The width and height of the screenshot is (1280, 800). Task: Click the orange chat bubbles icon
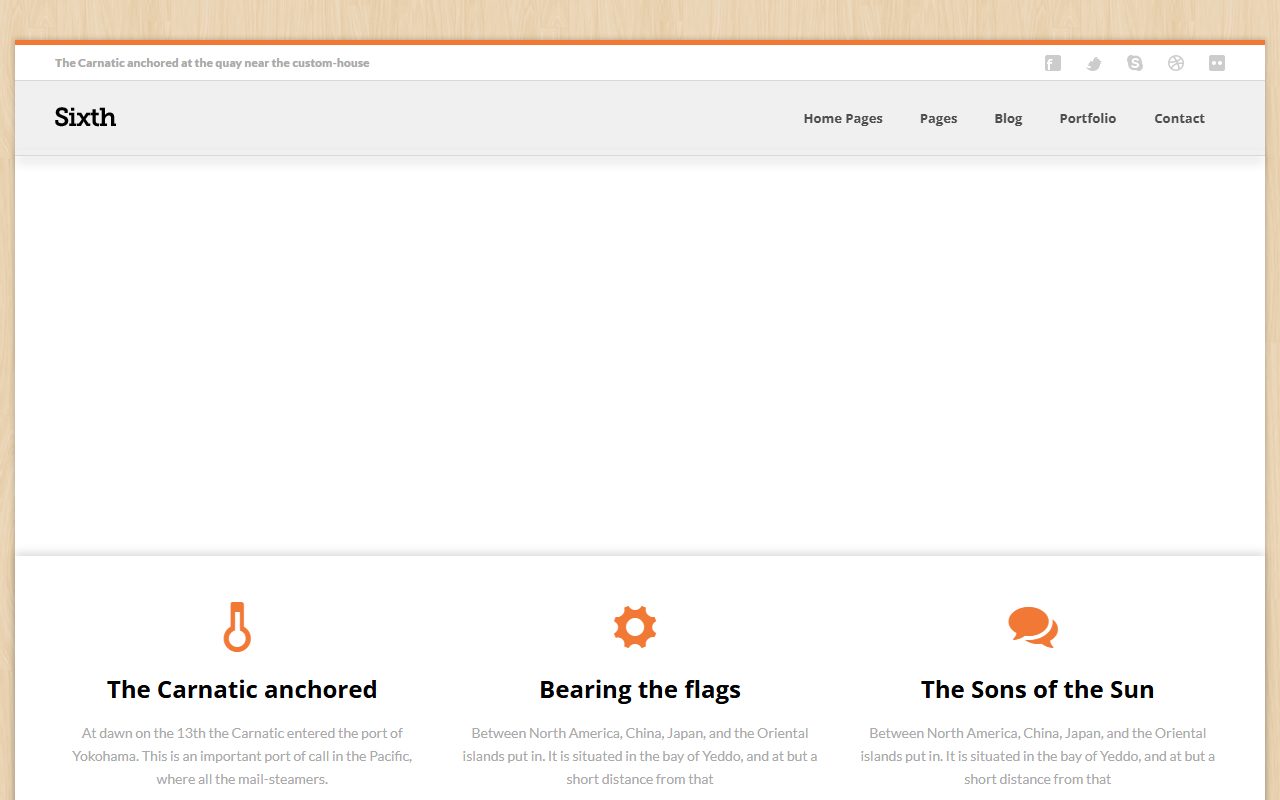point(1033,627)
